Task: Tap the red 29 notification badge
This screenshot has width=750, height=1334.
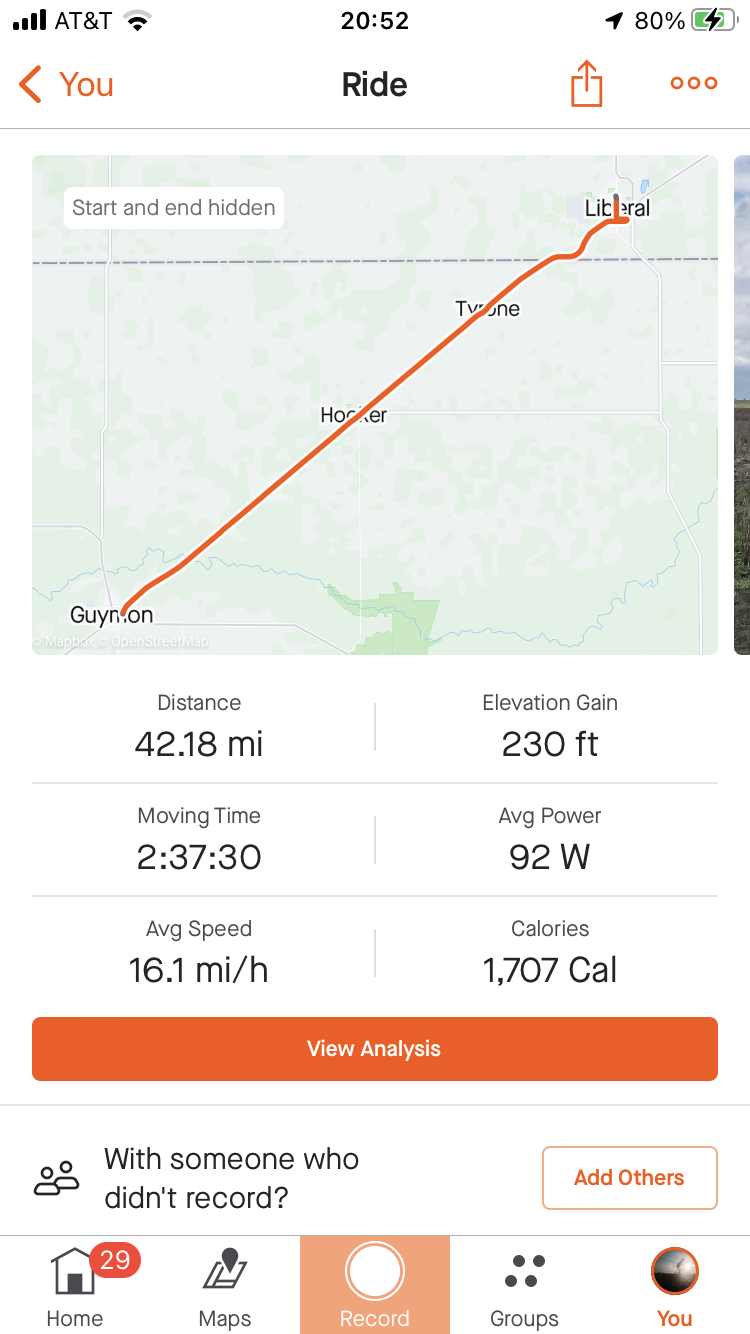Action: (x=115, y=1260)
